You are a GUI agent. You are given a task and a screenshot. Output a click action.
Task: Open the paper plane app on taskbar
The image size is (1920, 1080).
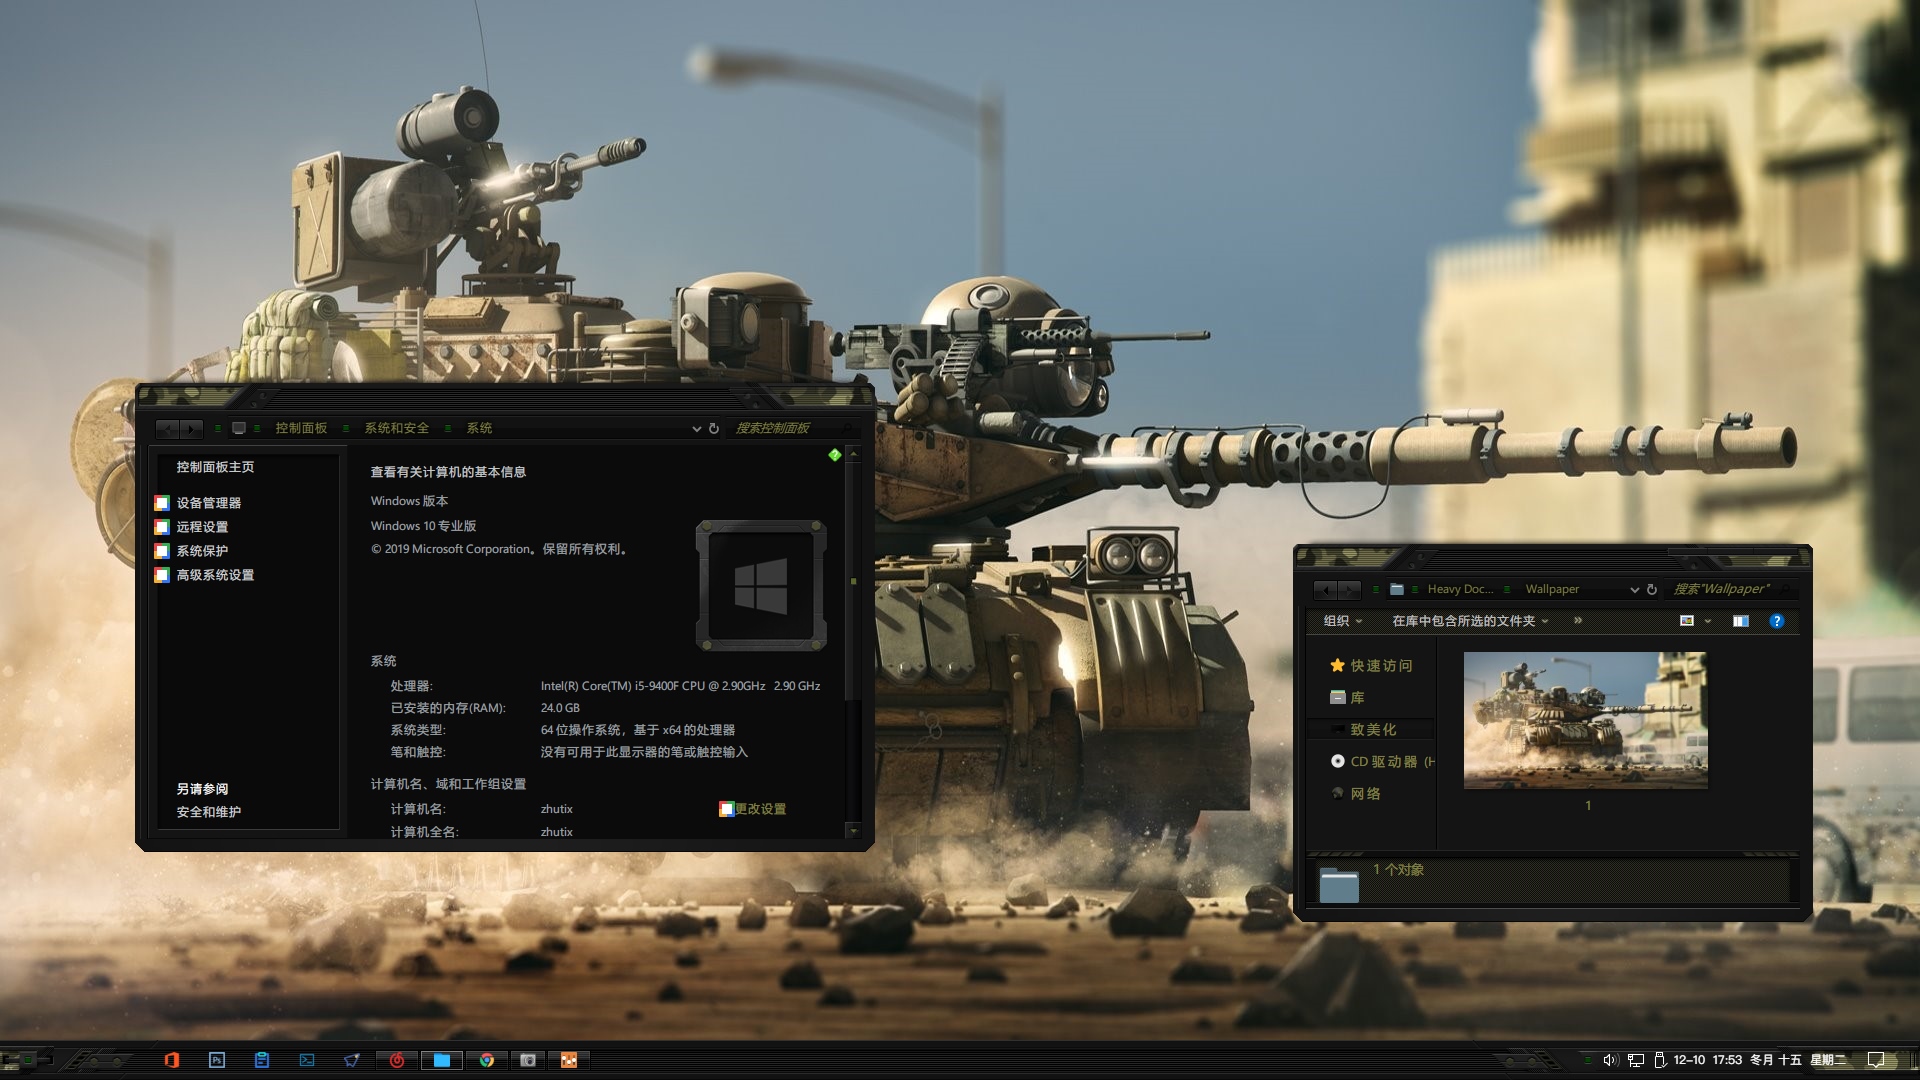(351, 1060)
